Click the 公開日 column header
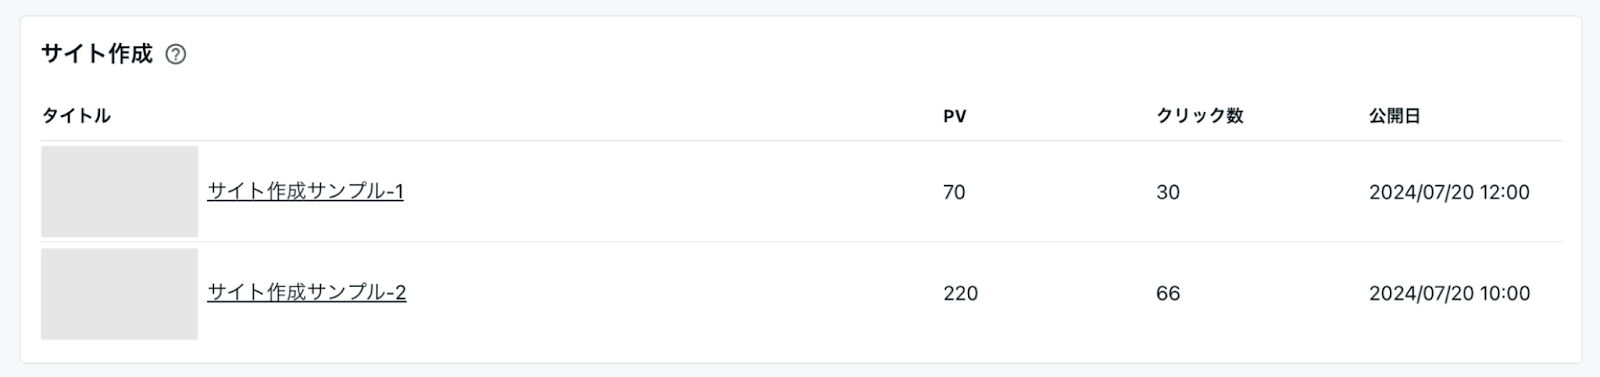This screenshot has width=1600, height=377. (x=1395, y=116)
